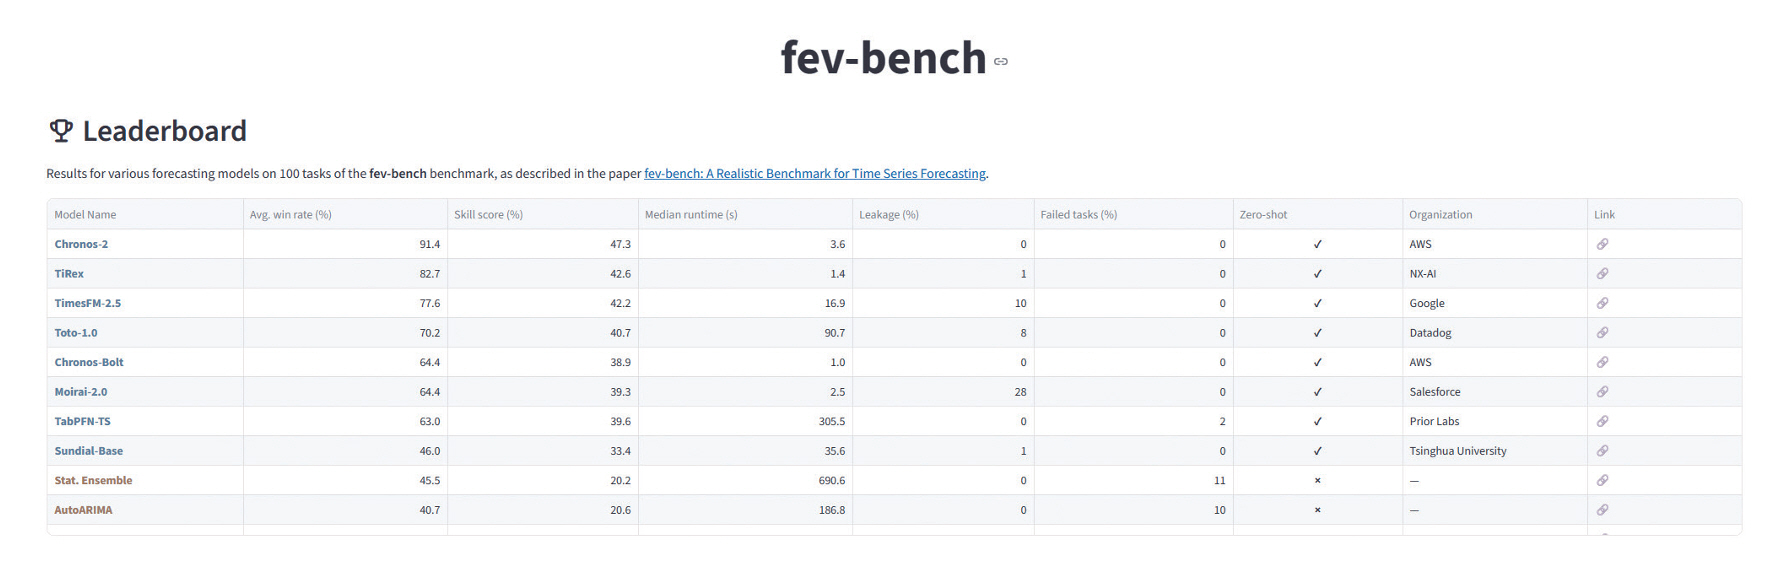The height and width of the screenshot is (580, 1787).
Task: Click the Model Name column header
Action: click(x=85, y=215)
